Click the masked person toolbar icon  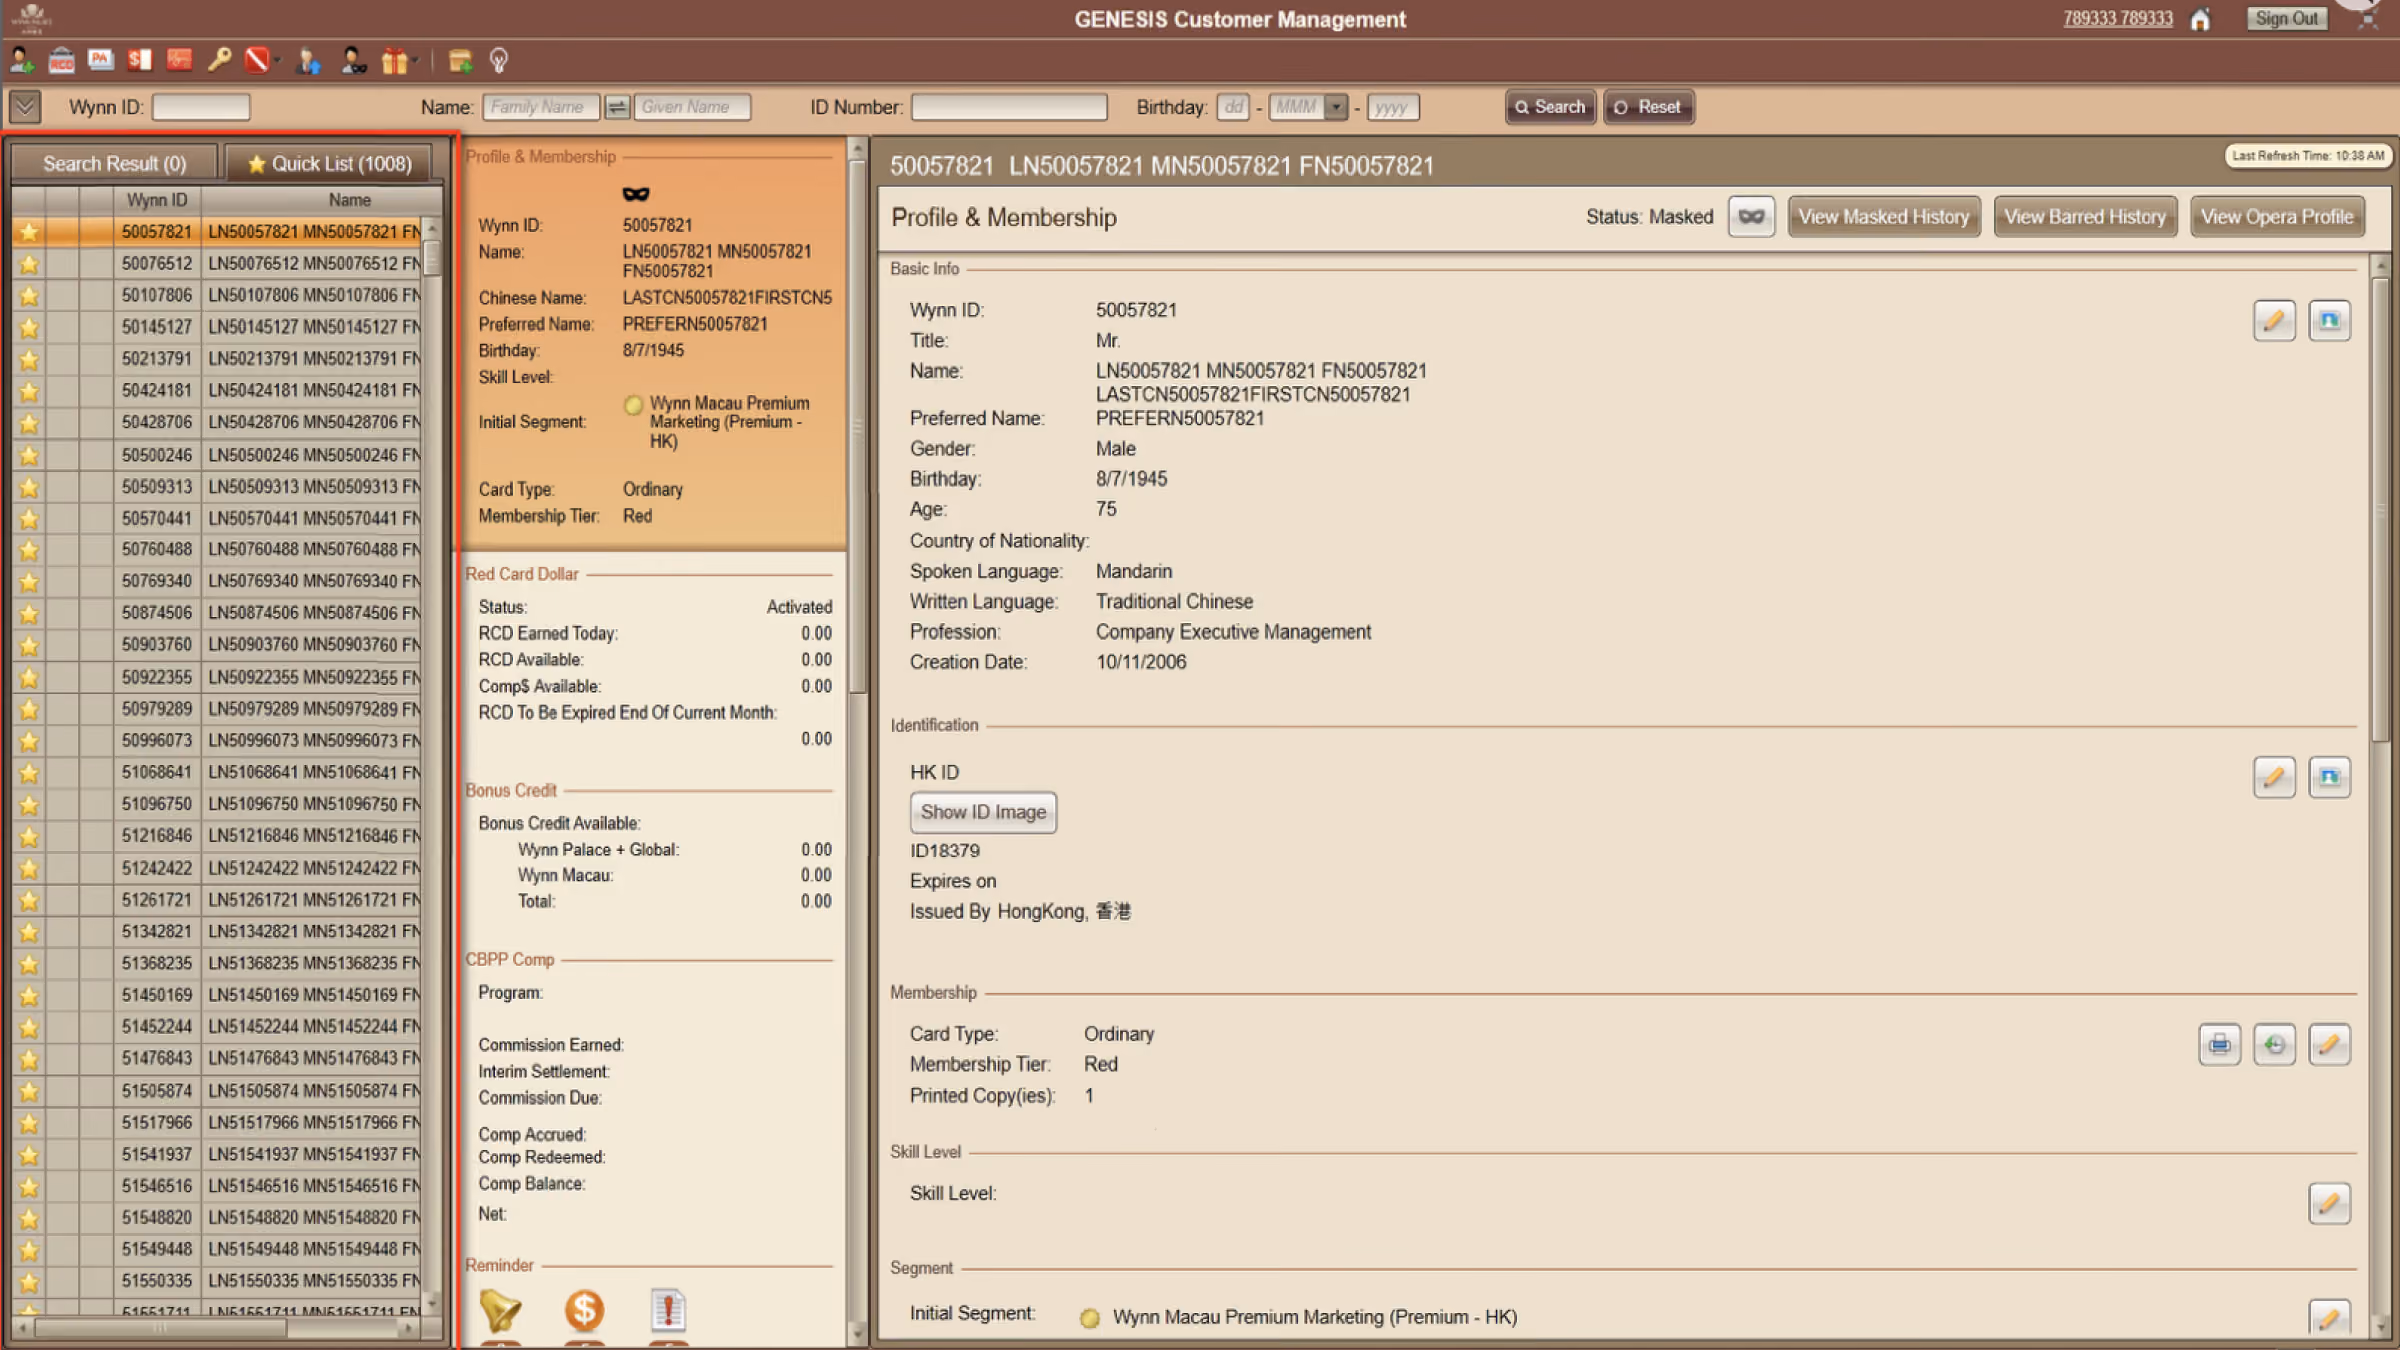pyautogui.click(x=353, y=61)
